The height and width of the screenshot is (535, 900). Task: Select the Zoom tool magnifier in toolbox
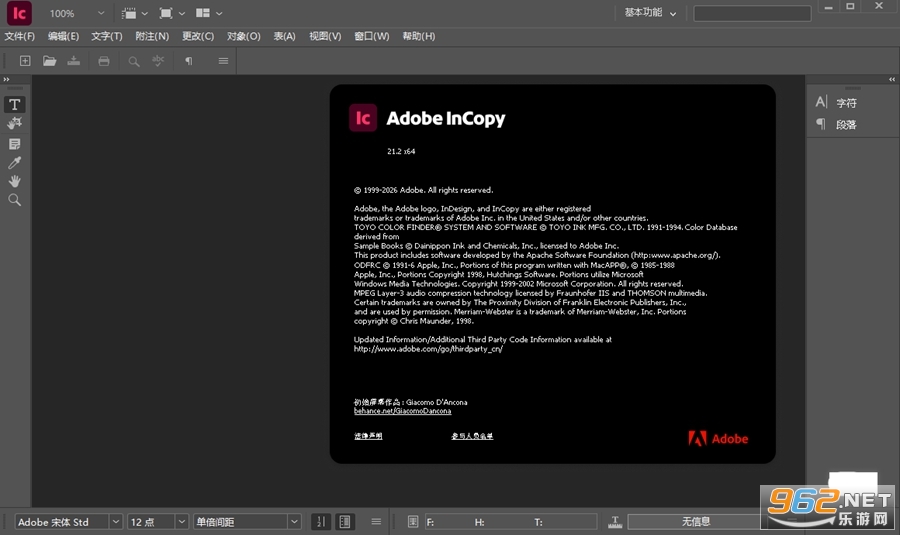click(x=15, y=200)
